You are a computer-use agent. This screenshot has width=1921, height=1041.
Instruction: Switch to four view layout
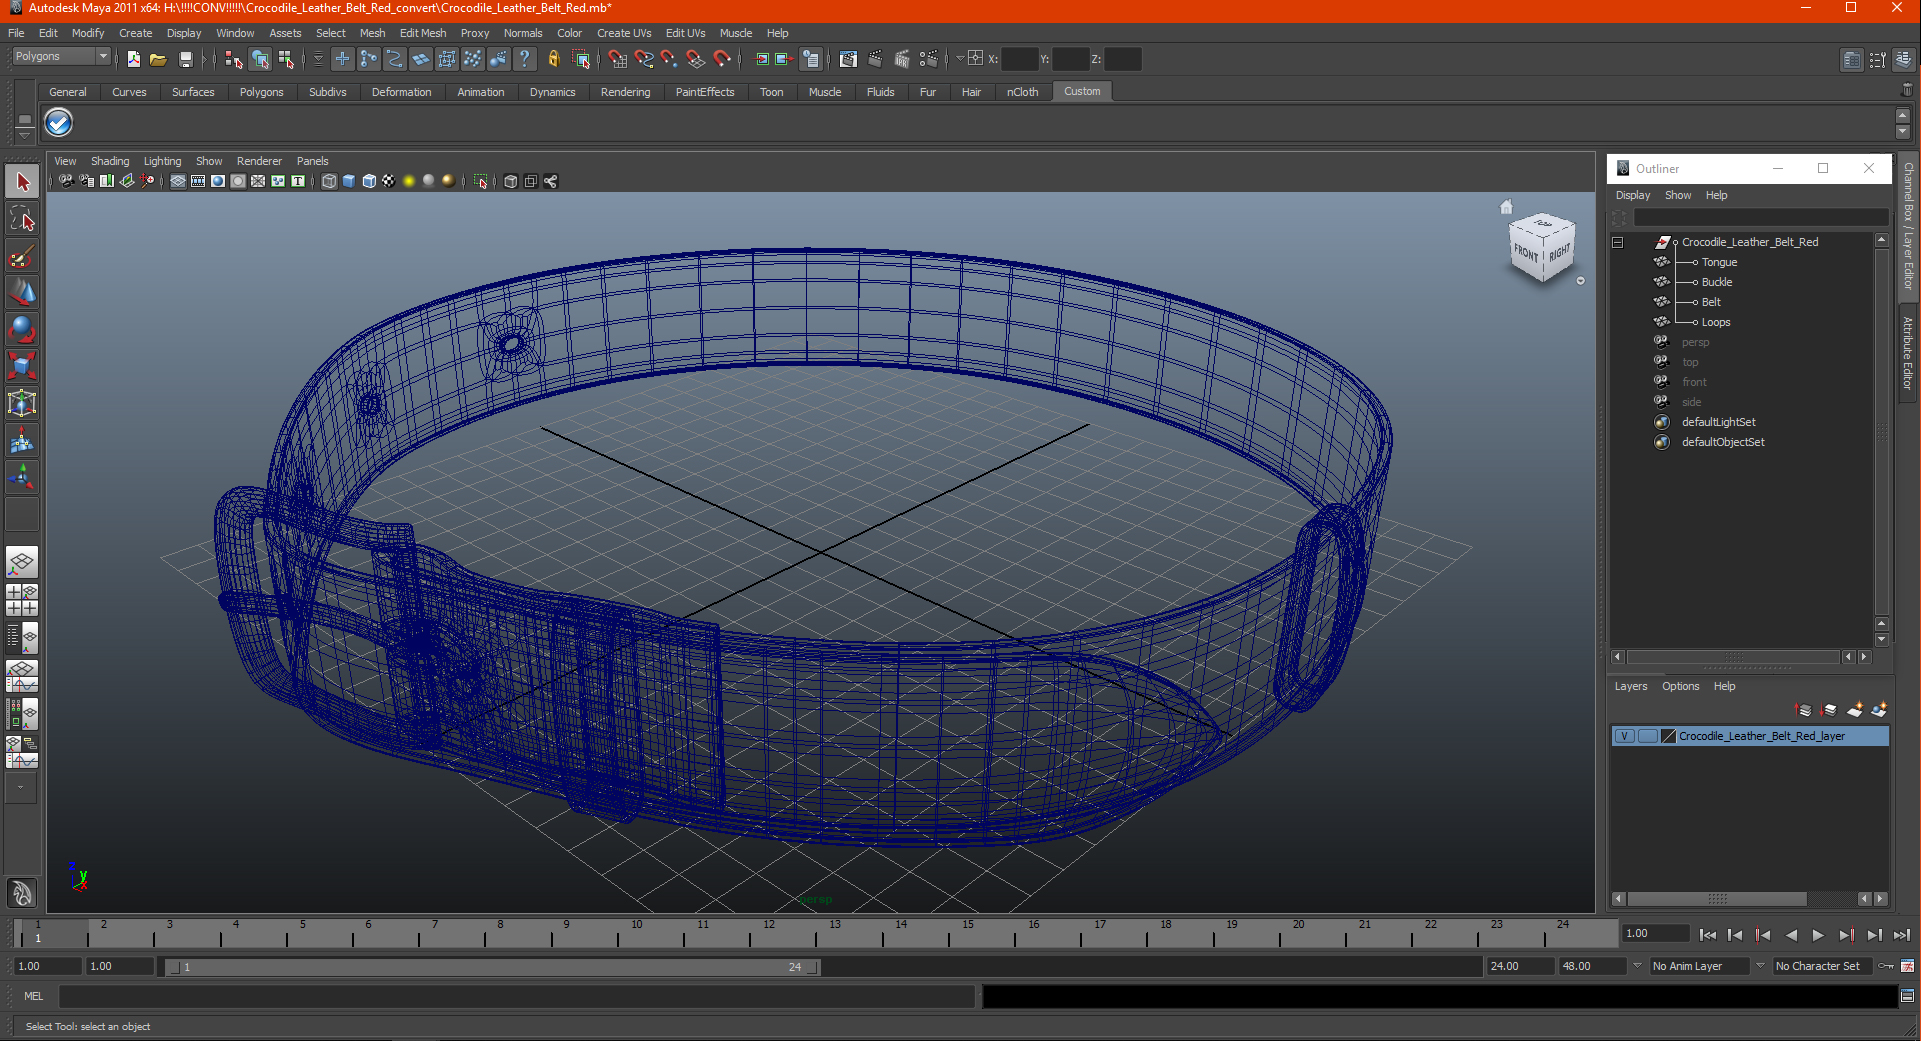tap(22, 600)
